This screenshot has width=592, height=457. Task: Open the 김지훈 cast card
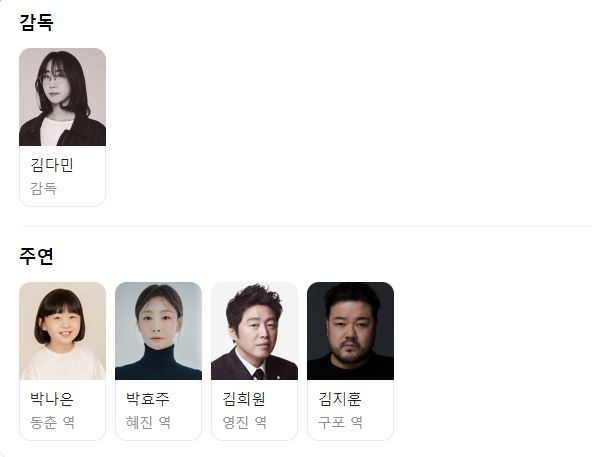tap(350, 361)
